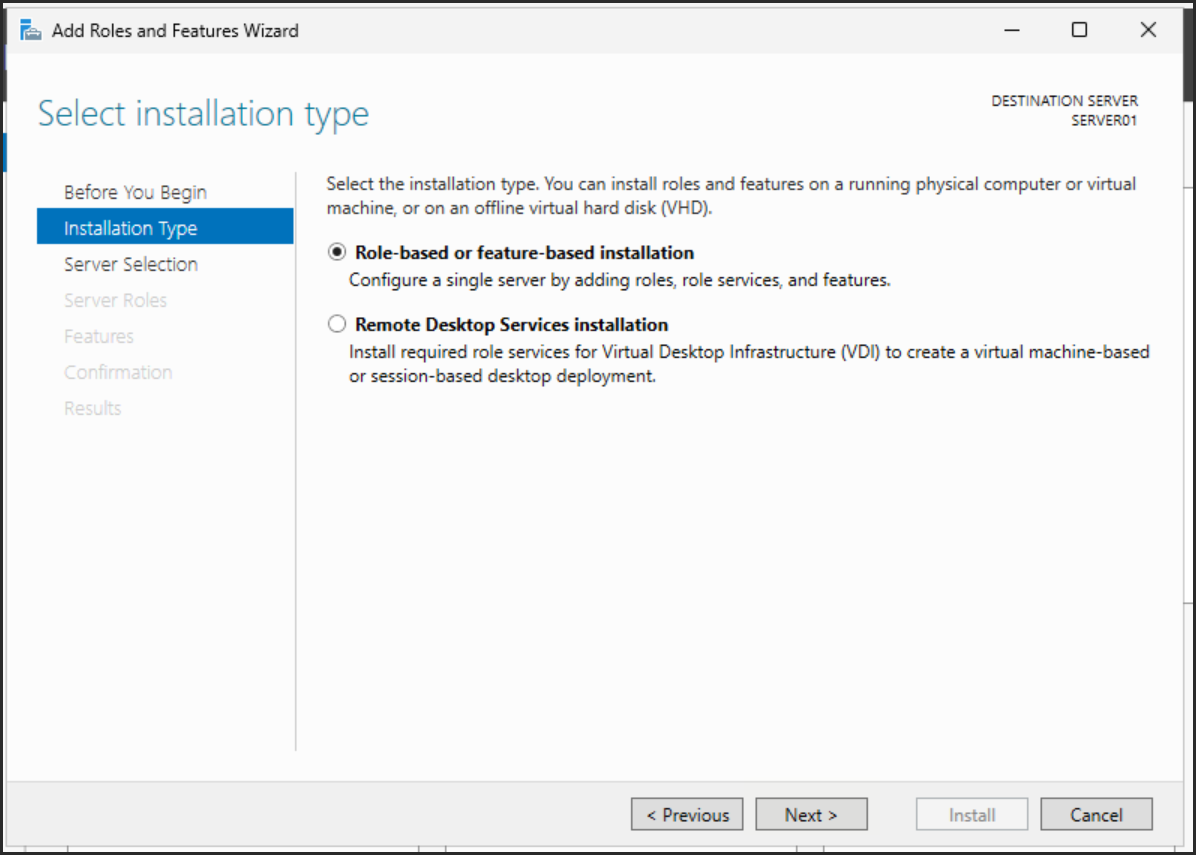Click the greyed-out Install button
The width and height of the screenshot is (1196, 855).
point(972,815)
